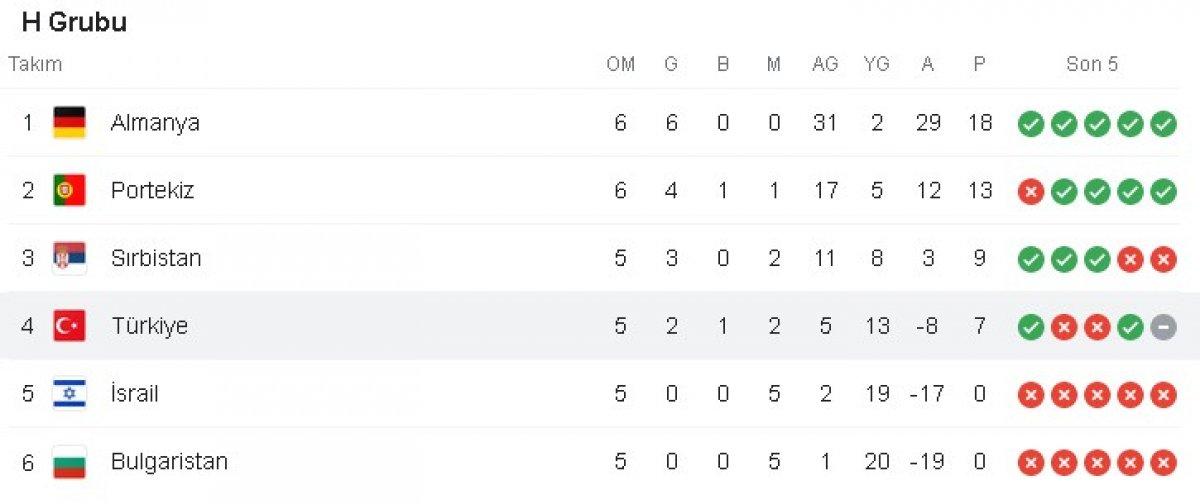
Task: Click the Takım column header
Action: coord(35,64)
